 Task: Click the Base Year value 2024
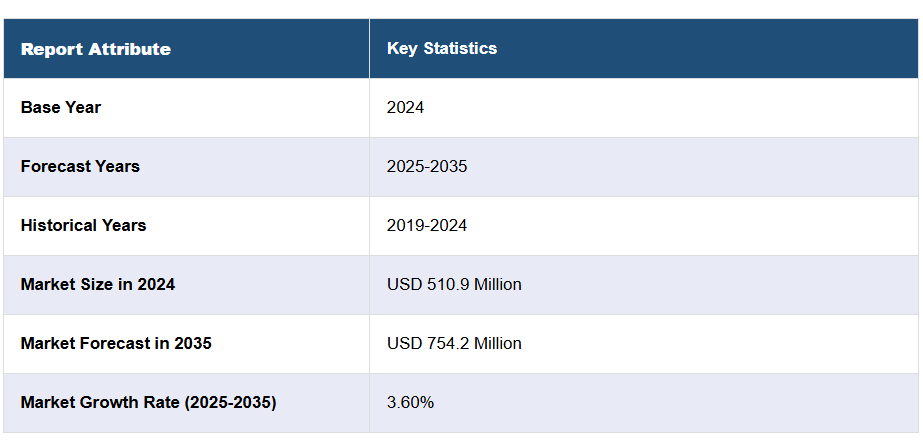click(405, 107)
